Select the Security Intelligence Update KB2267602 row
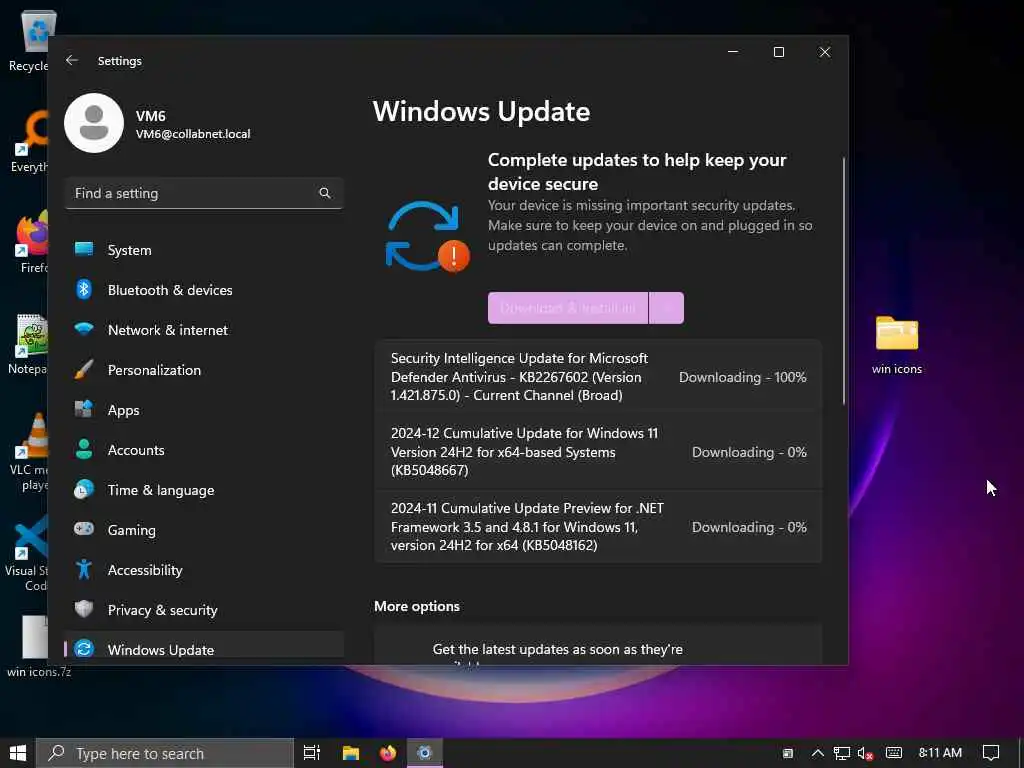Screen dimensions: 1024x768 [x=598, y=377]
